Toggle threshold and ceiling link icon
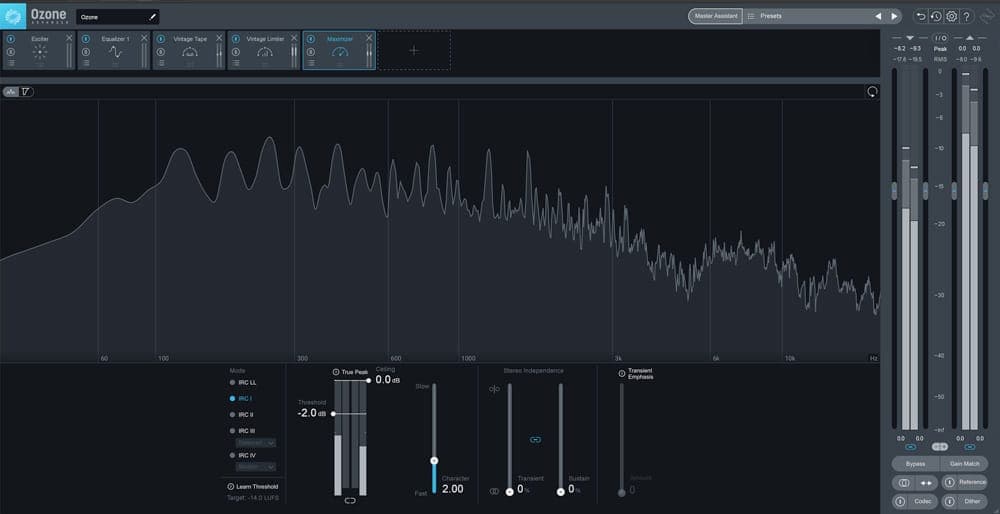Screen dimensions: 1000x514 tap(350, 501)
